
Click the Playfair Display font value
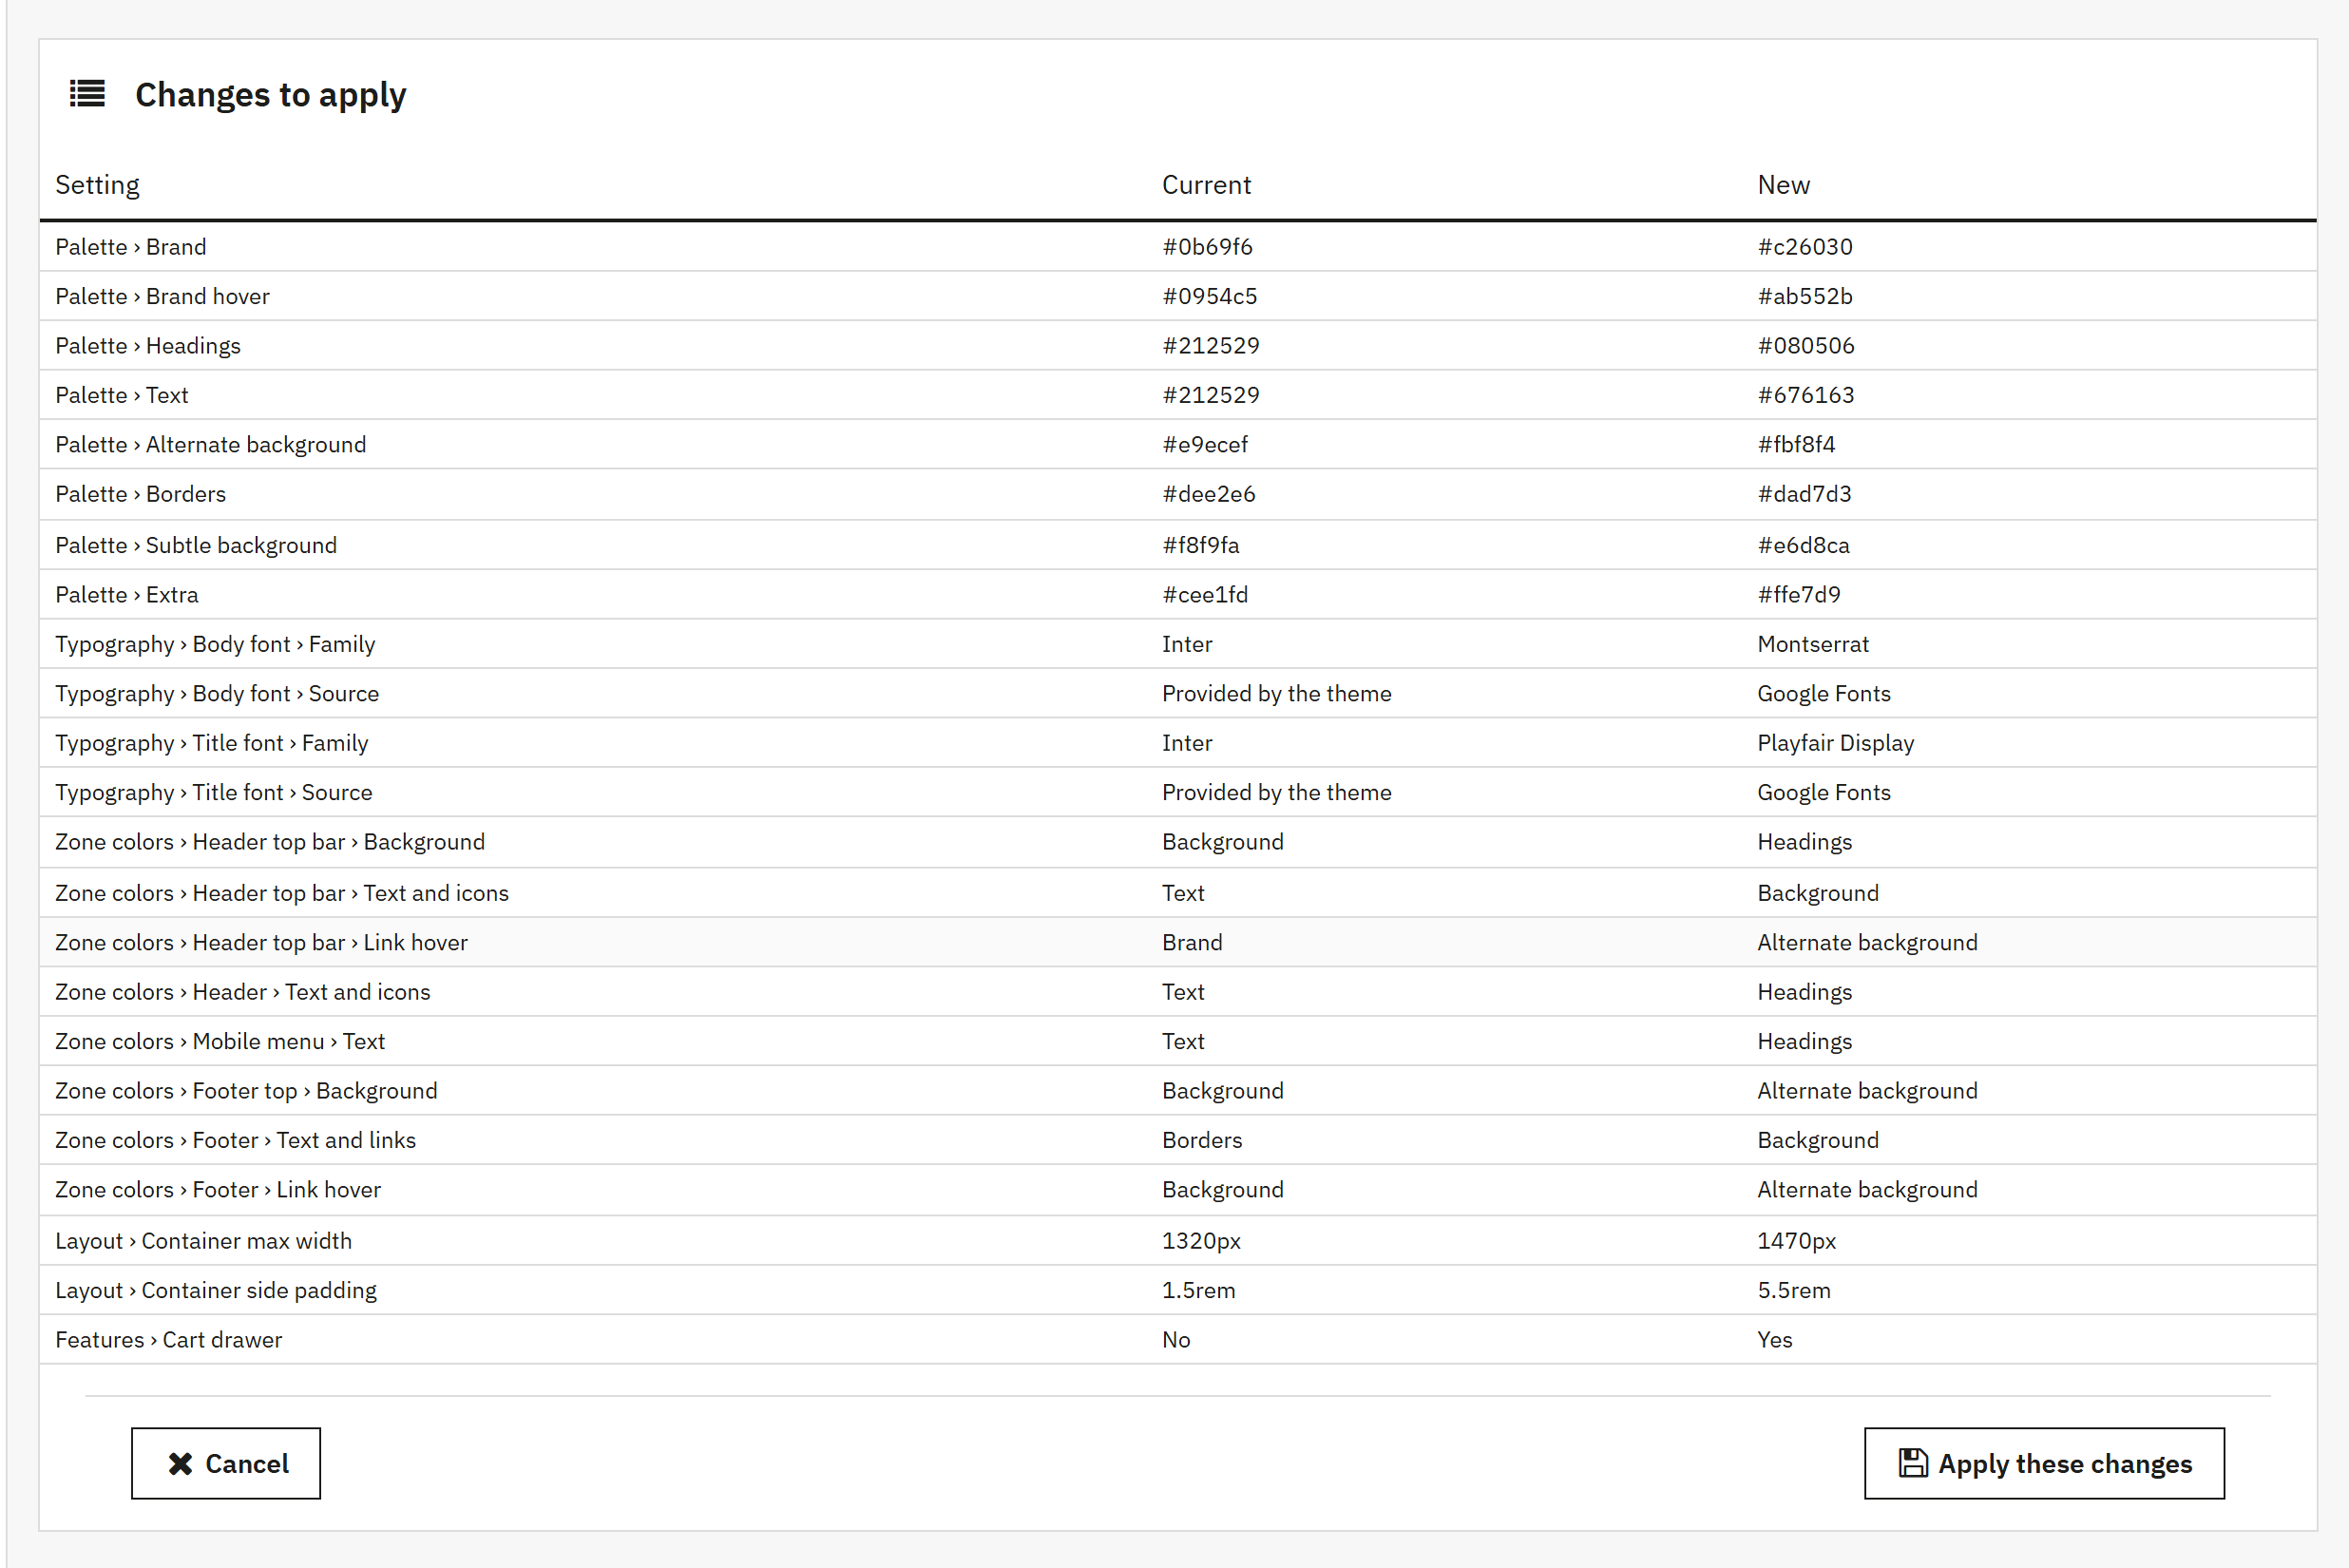point(1836,743)
